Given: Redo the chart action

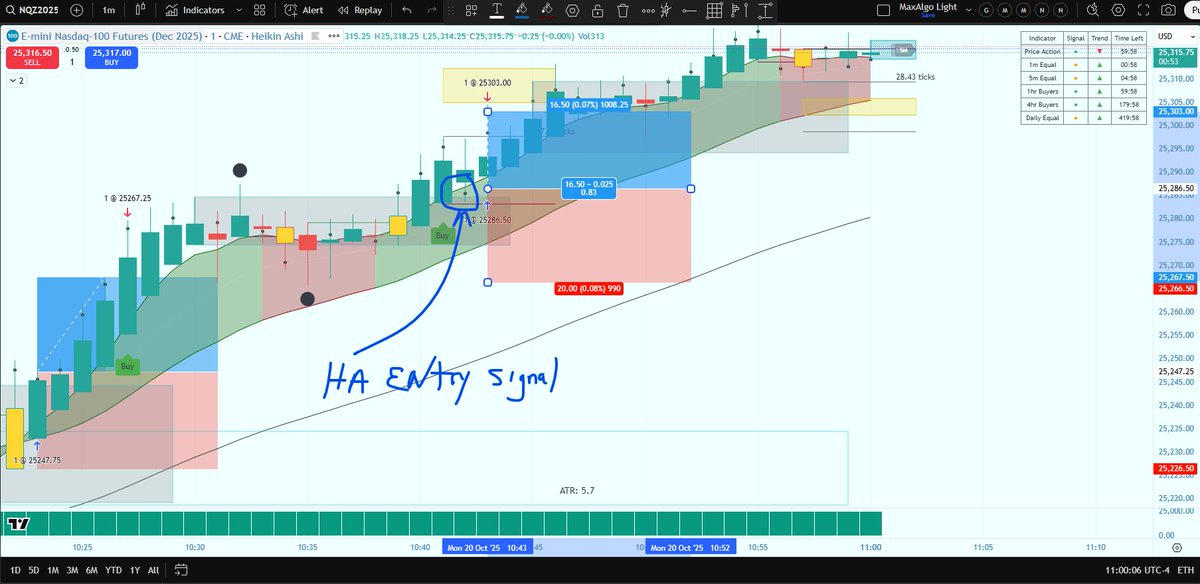Looking at the screenshot, I should (x=432, y=10).
